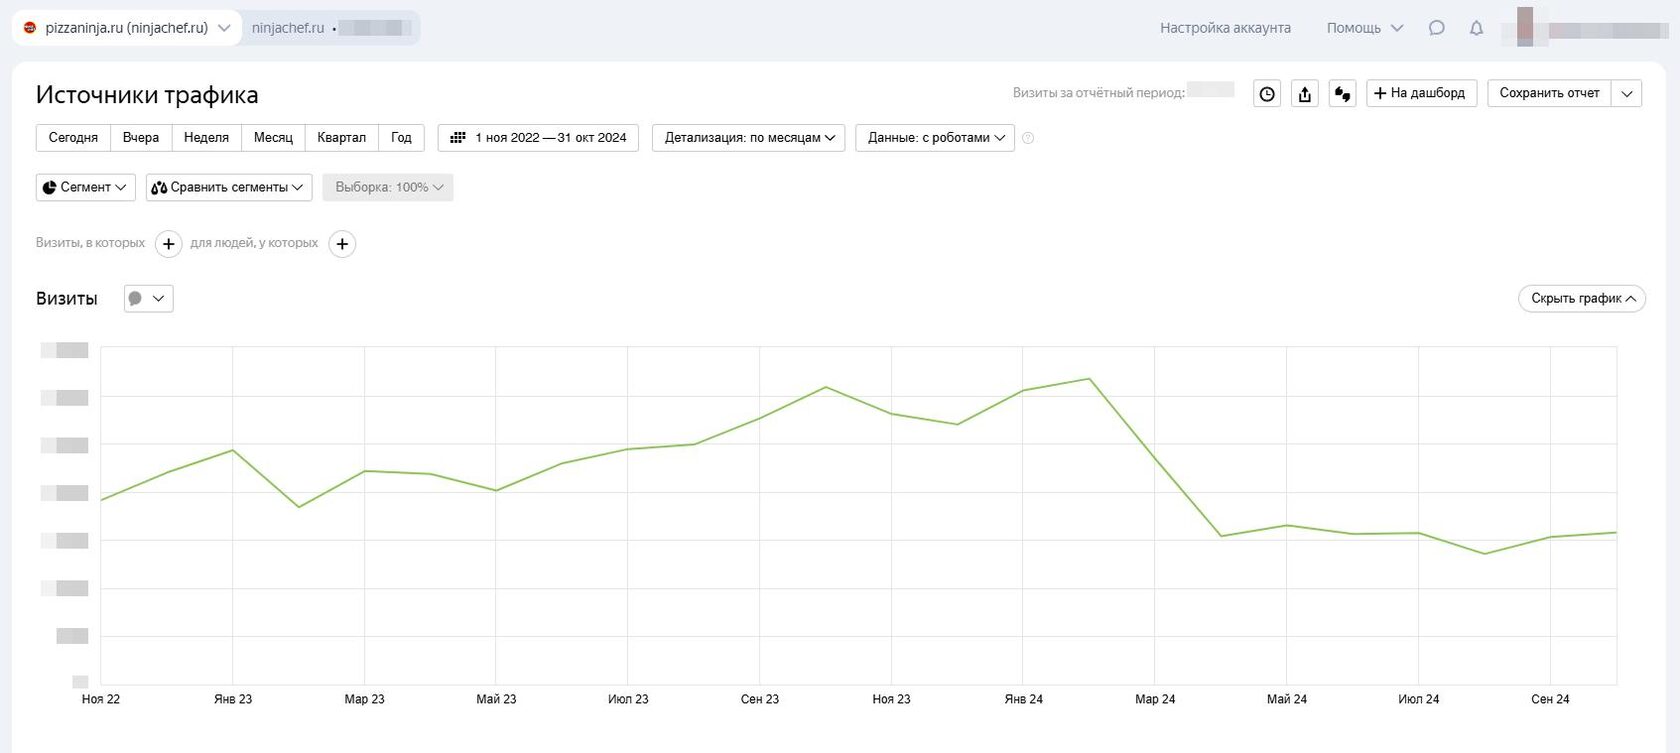Open the pizzaninja.ru counter selector

coord(127,28)
